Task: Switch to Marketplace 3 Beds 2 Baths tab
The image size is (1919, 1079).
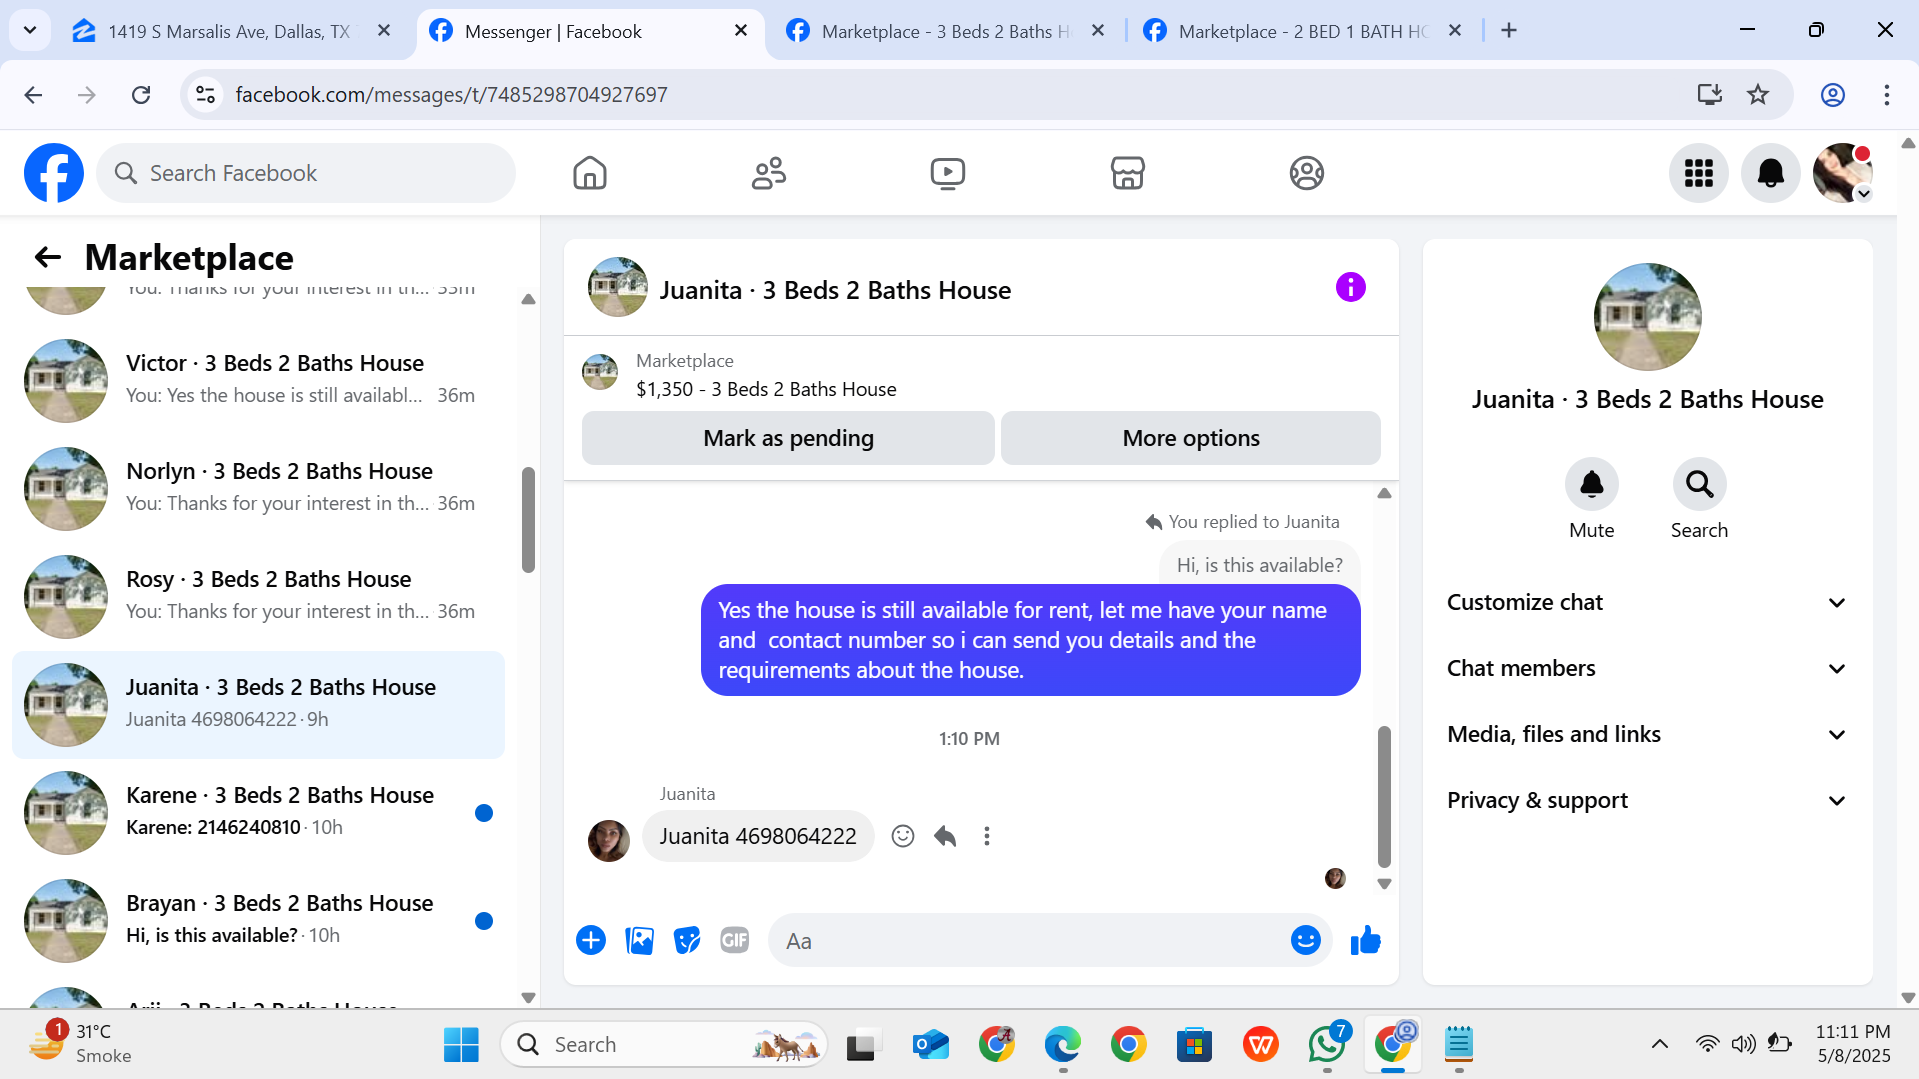Action: (944, 31)
